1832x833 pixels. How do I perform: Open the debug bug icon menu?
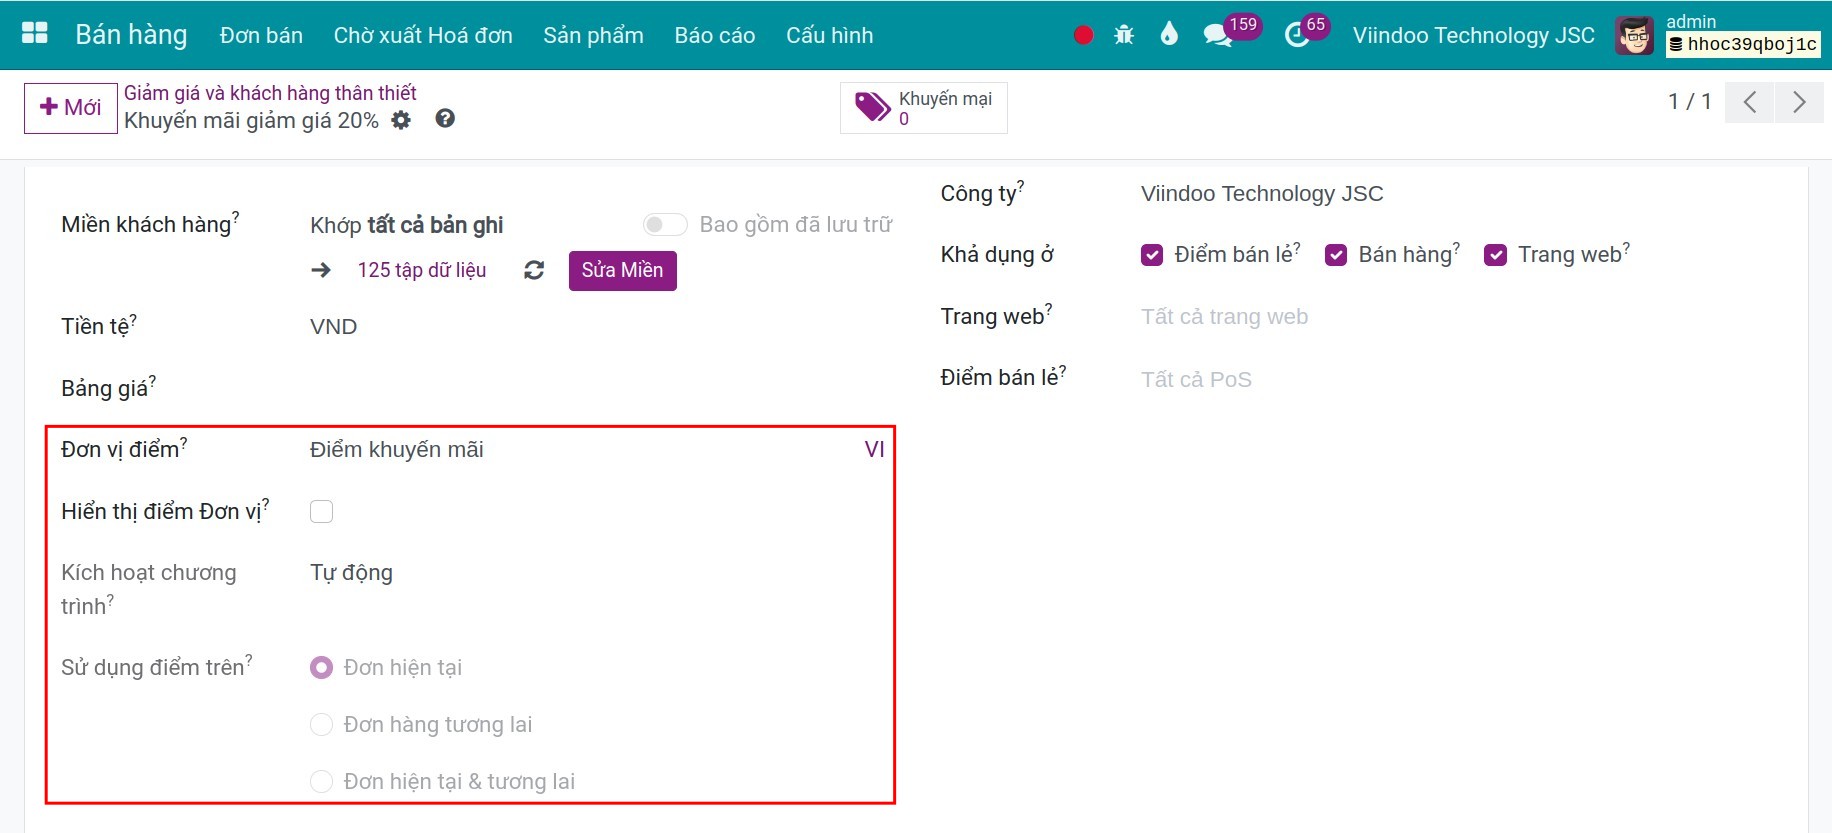click(x=1124, y=35)
